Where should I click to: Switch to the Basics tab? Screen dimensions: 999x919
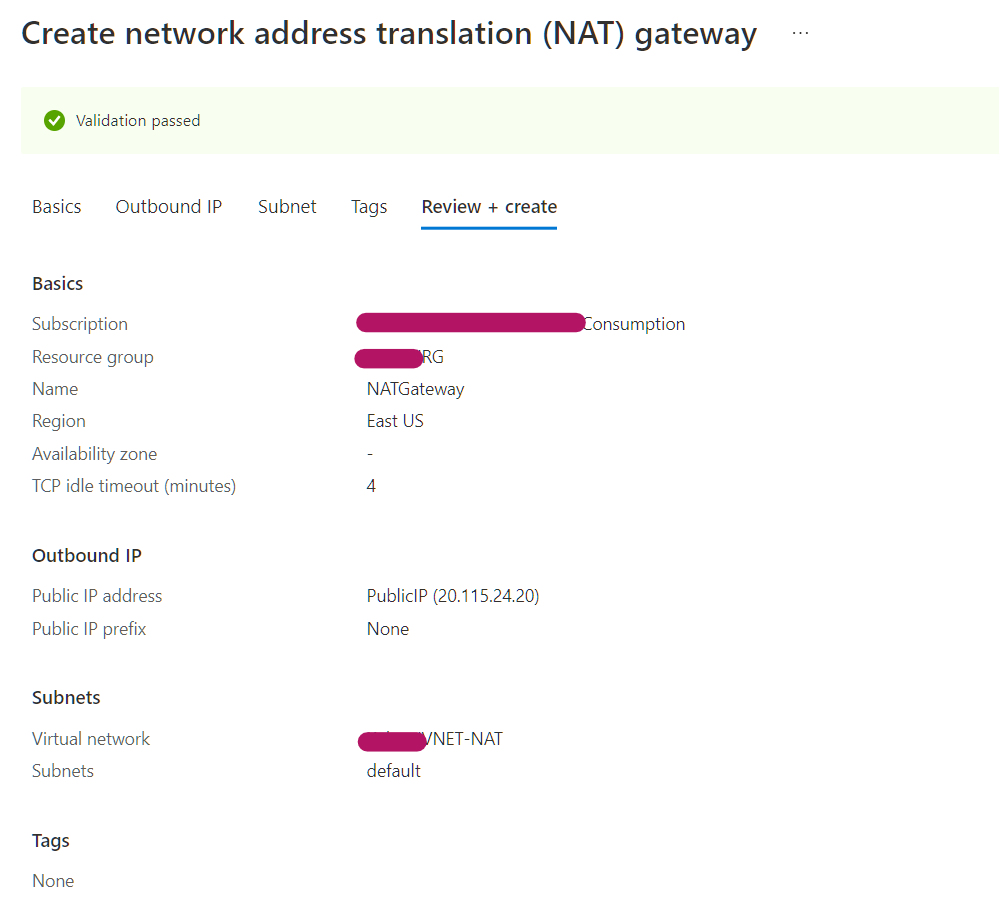[57, 206]
